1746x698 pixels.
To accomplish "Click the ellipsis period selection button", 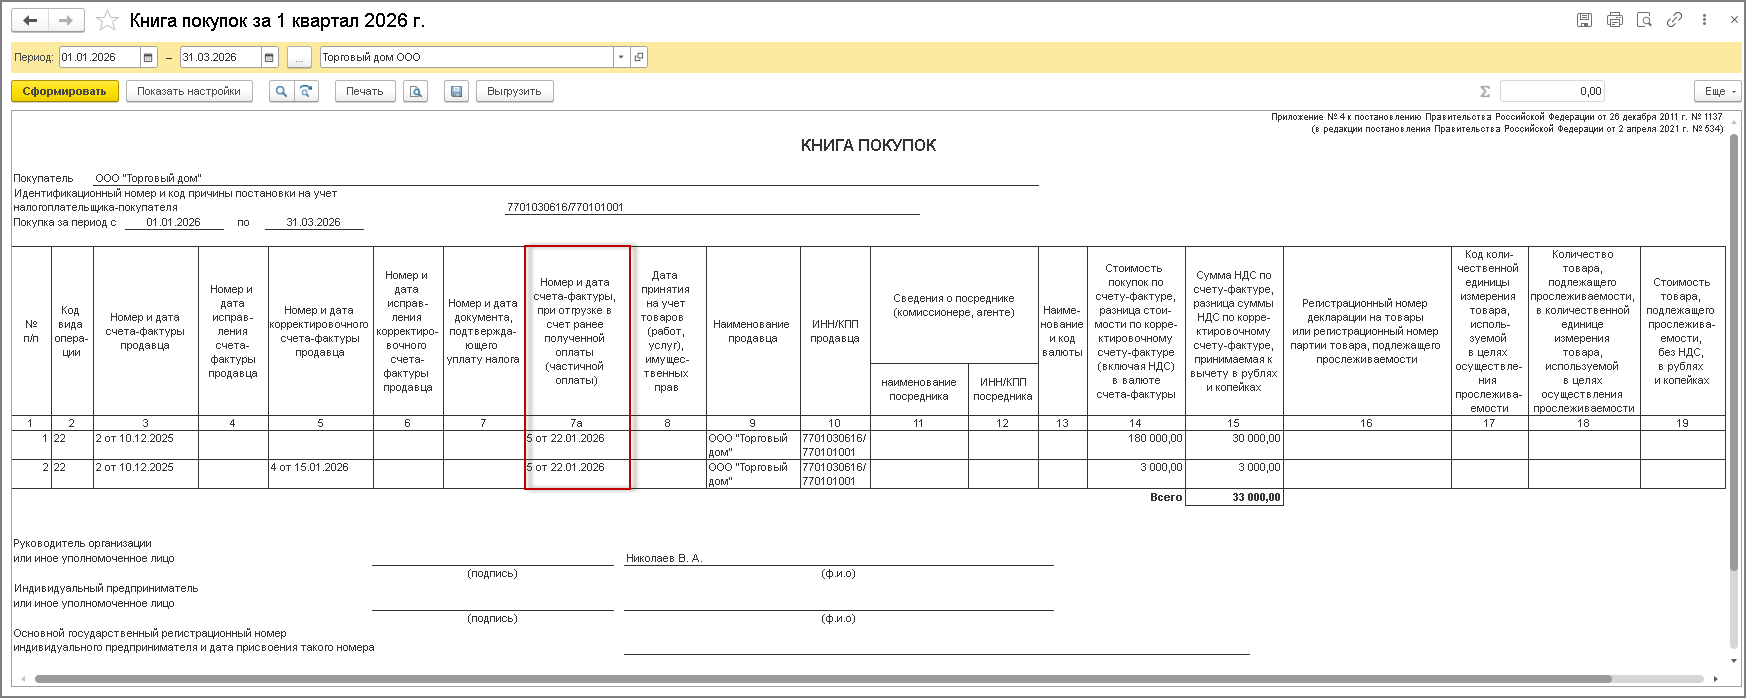I will tap(299, 57).
